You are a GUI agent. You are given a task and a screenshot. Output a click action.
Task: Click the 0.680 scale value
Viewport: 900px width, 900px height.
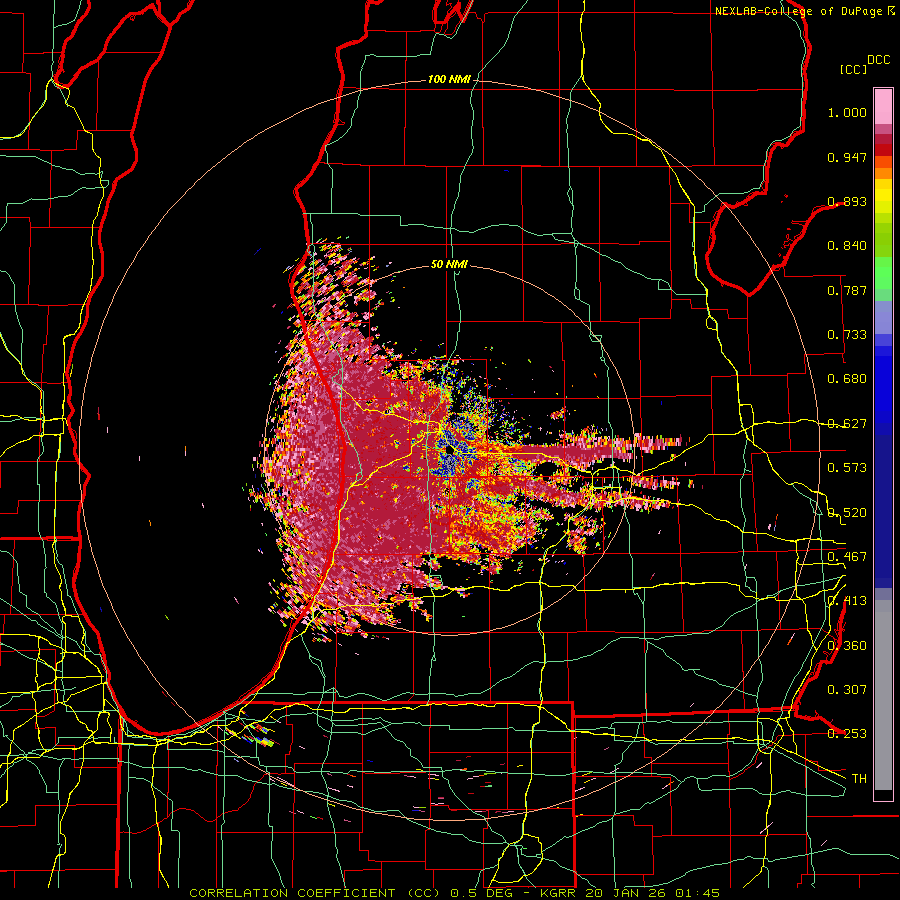[x=847, y=379]
